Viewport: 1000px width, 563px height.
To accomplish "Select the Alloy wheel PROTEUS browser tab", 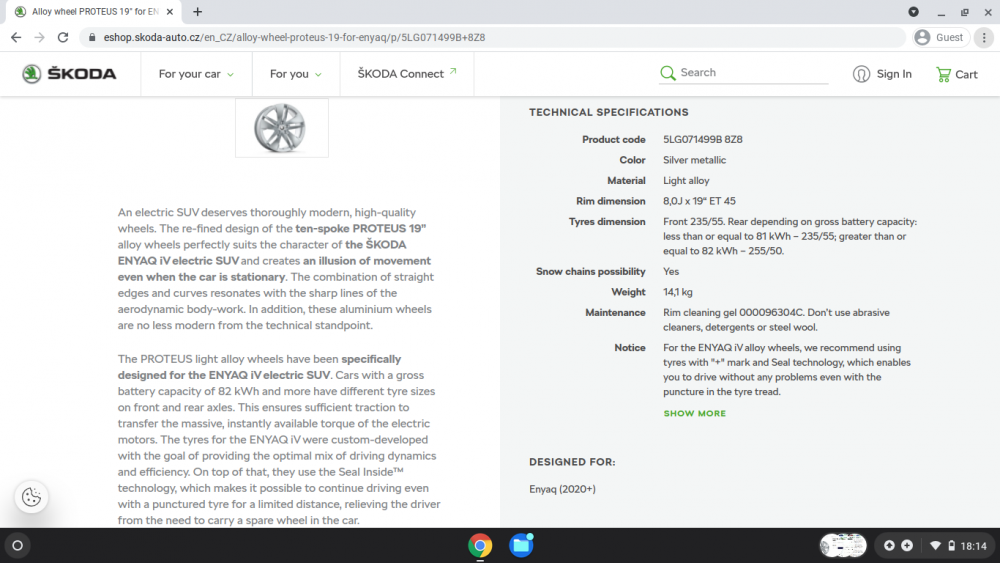I will coord(94,12).
